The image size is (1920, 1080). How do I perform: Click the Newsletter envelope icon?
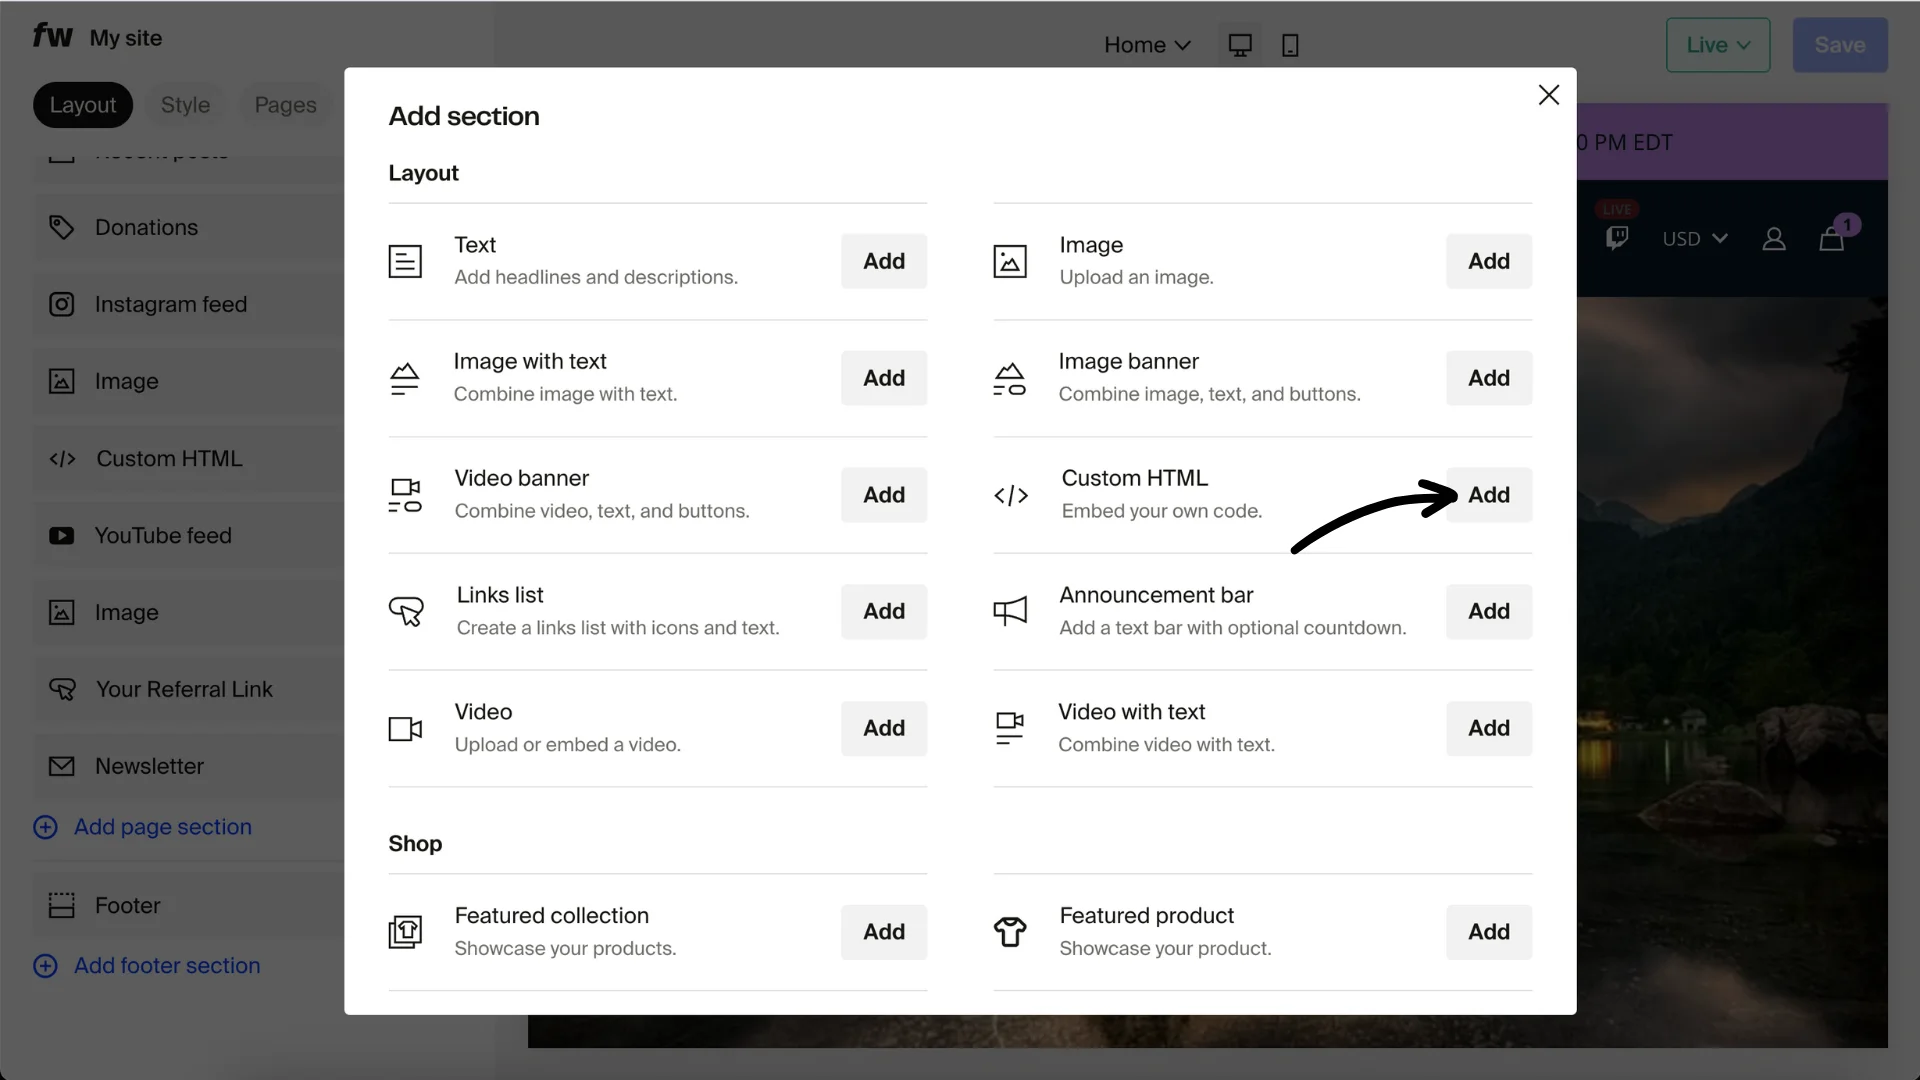pyautogui.click(x=62, y=766)
